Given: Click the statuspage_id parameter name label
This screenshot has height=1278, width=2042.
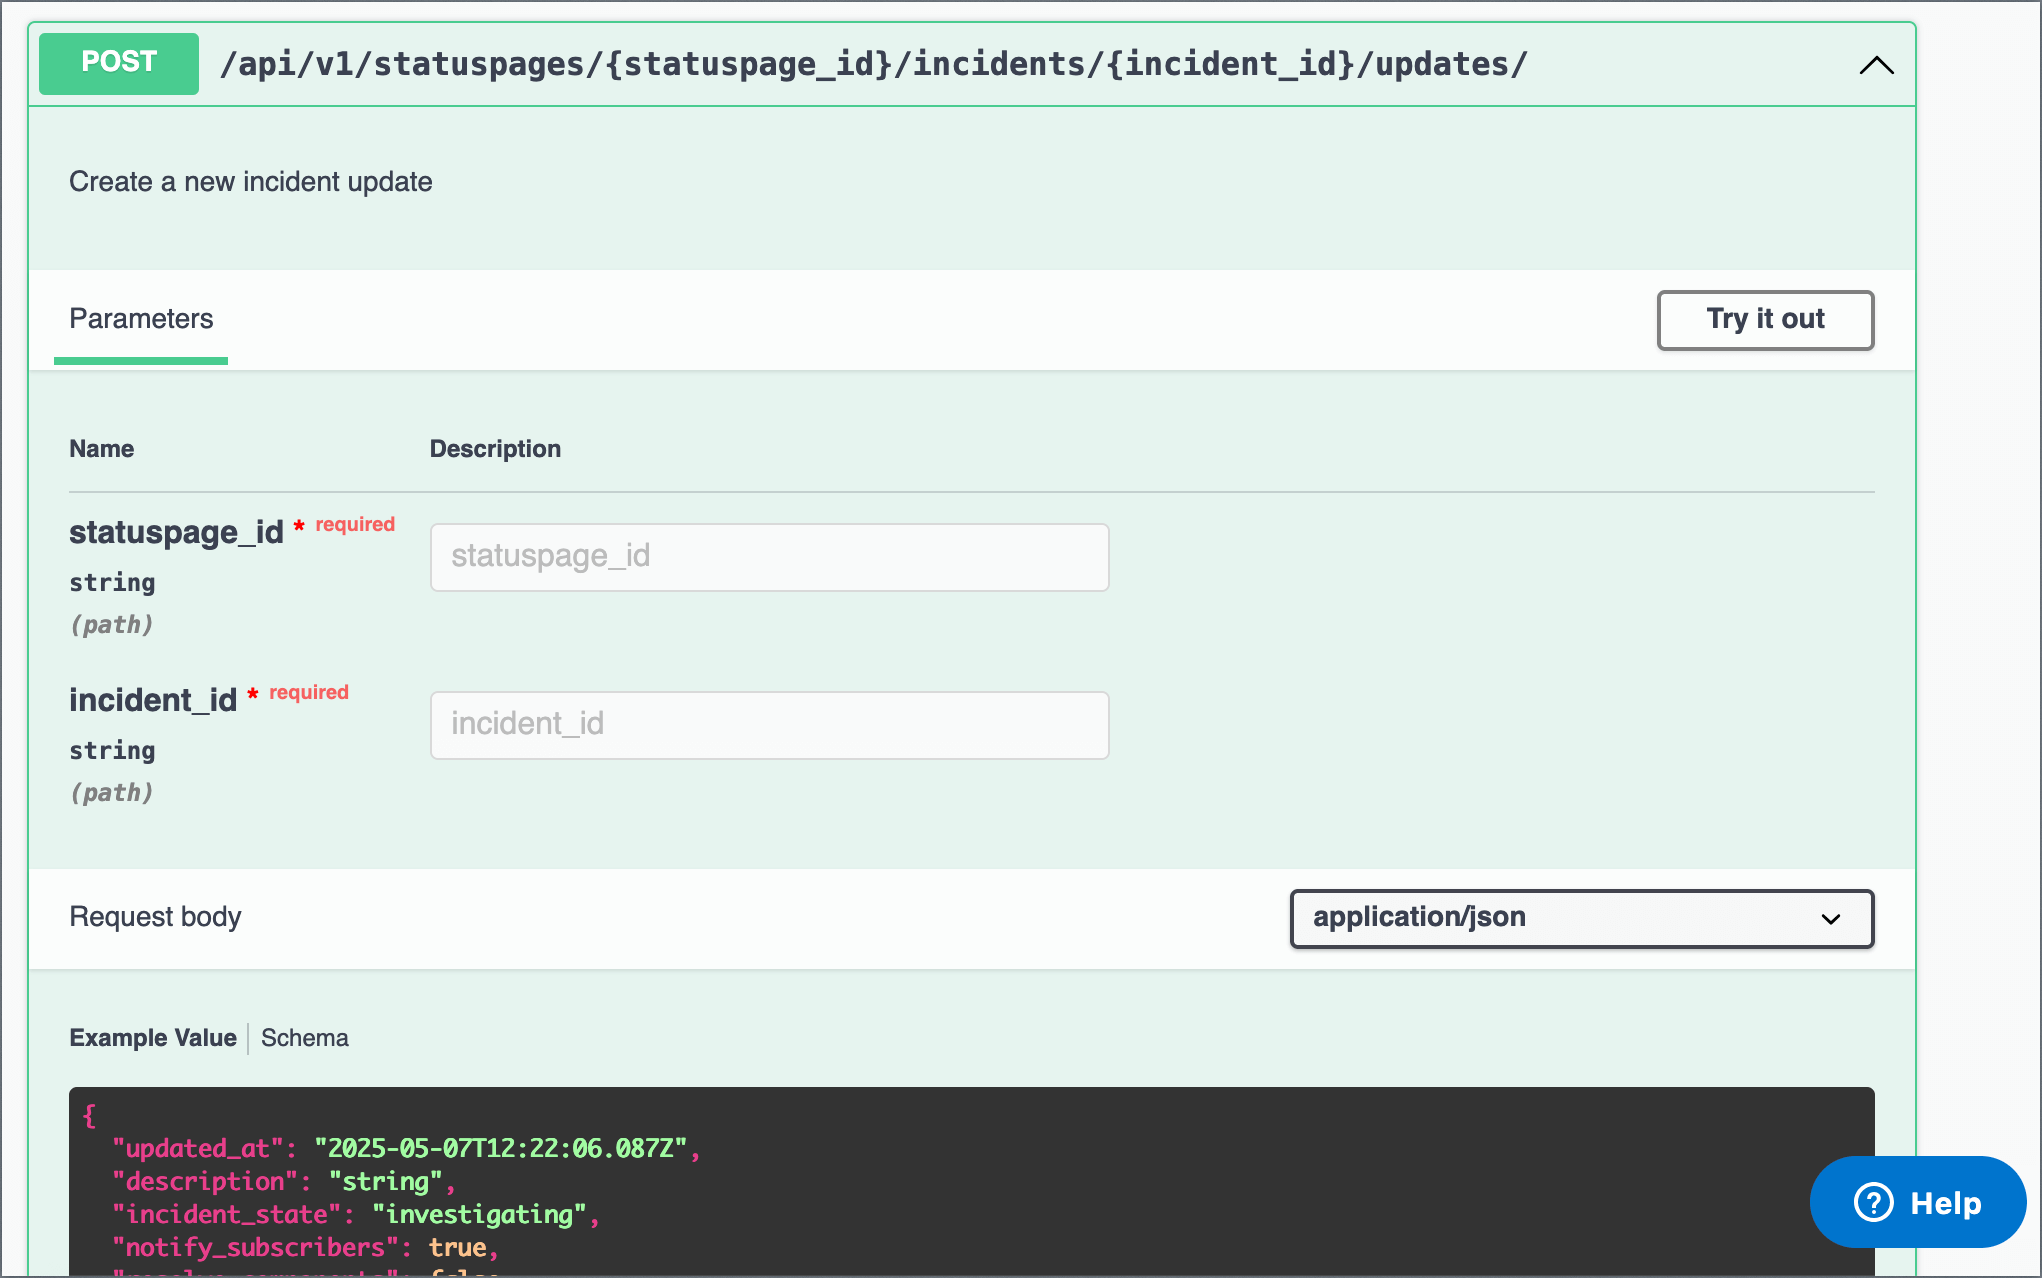Looking at the screenshot, I should tap(176, 533).
